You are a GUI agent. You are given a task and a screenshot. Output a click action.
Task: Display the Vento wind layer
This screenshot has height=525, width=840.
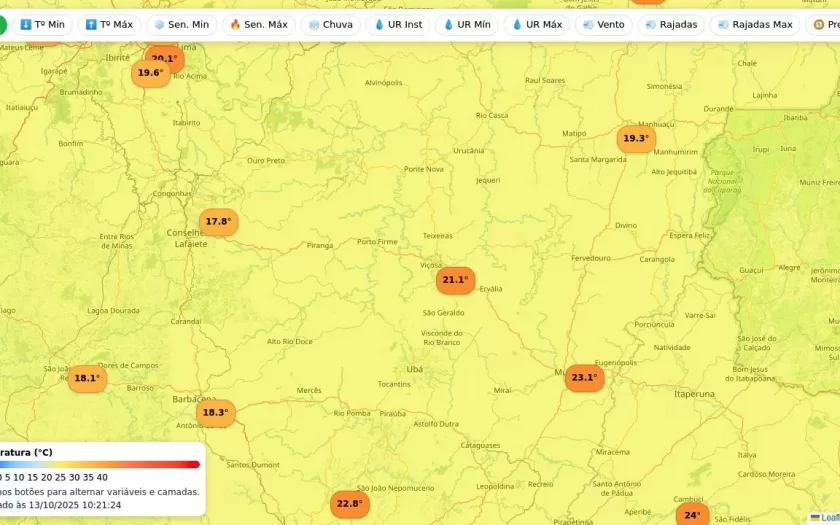tap(603, 24)
